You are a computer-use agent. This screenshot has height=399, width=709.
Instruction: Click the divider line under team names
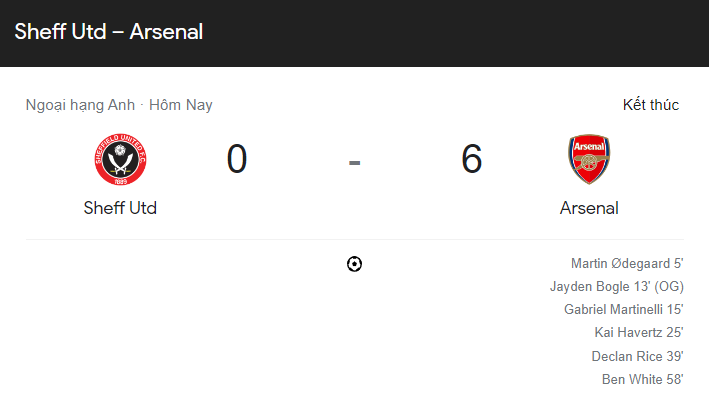point(354,239)
